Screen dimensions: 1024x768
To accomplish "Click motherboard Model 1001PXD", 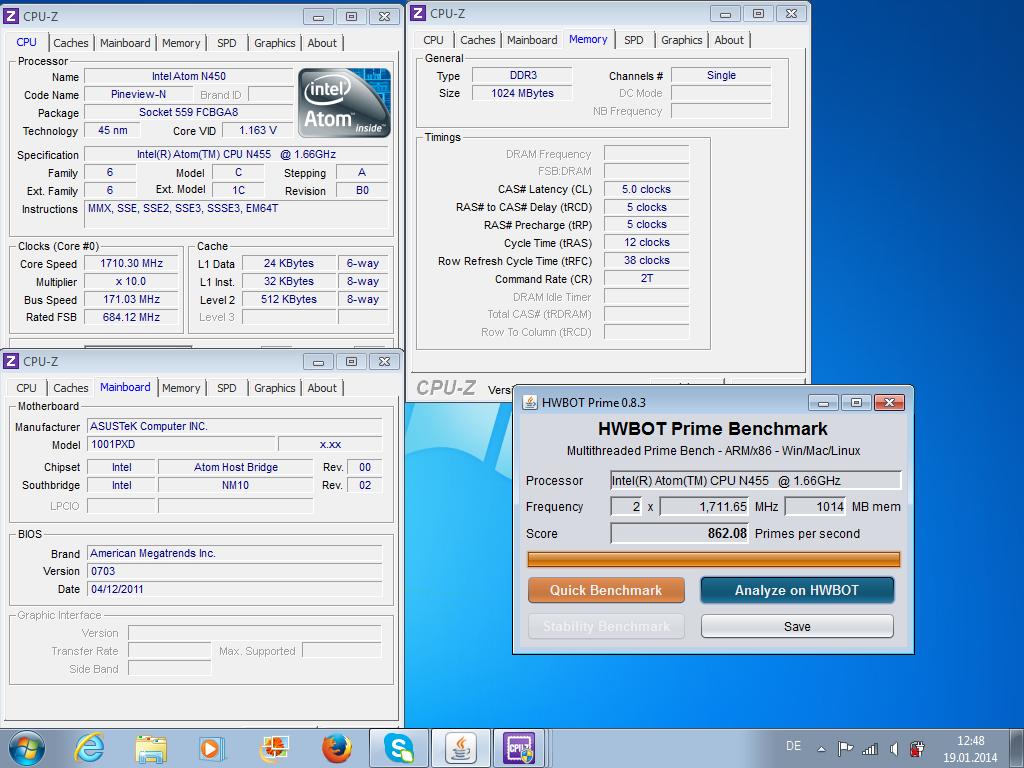I will click(182, 444).
